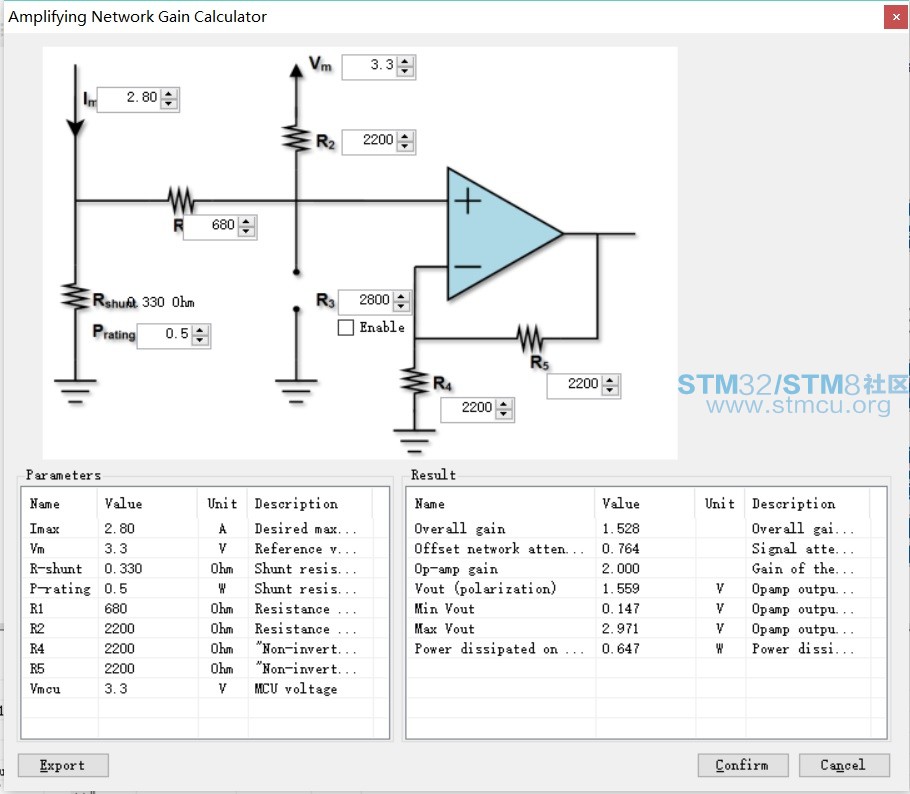910x794 pixels.
Task: Increase the R5 resistance spinner
Action: [610, 380]
